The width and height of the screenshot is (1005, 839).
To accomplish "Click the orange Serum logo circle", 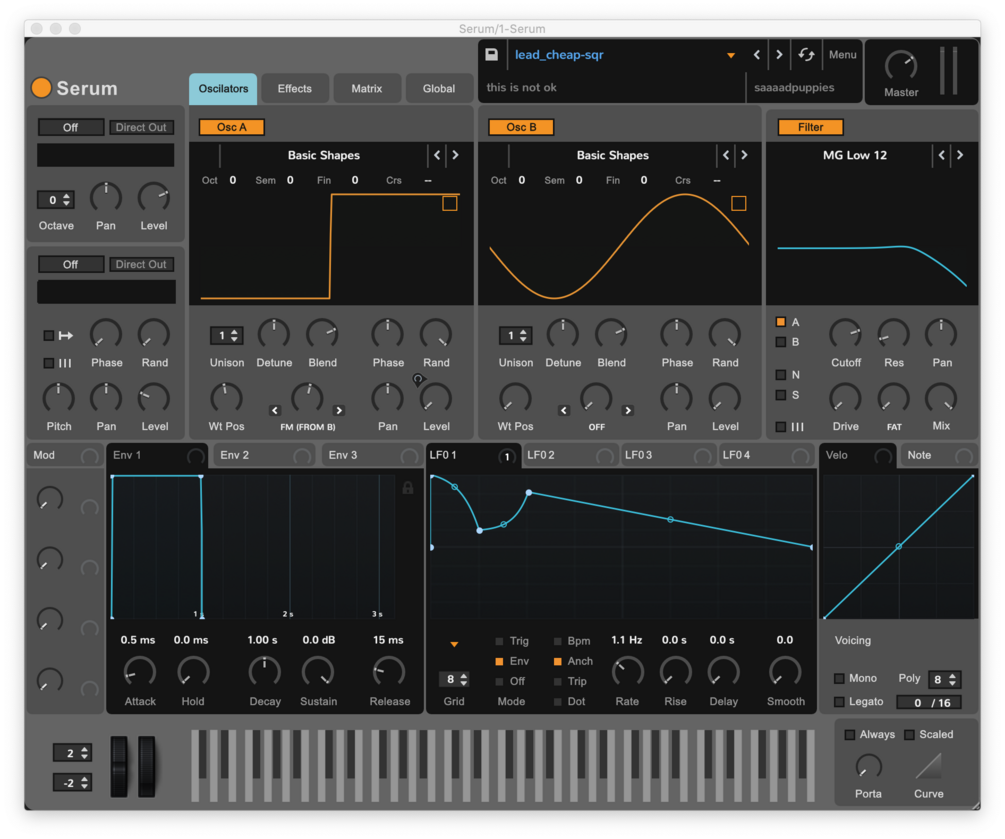I will pyautogui.click(x=42, y=88).
